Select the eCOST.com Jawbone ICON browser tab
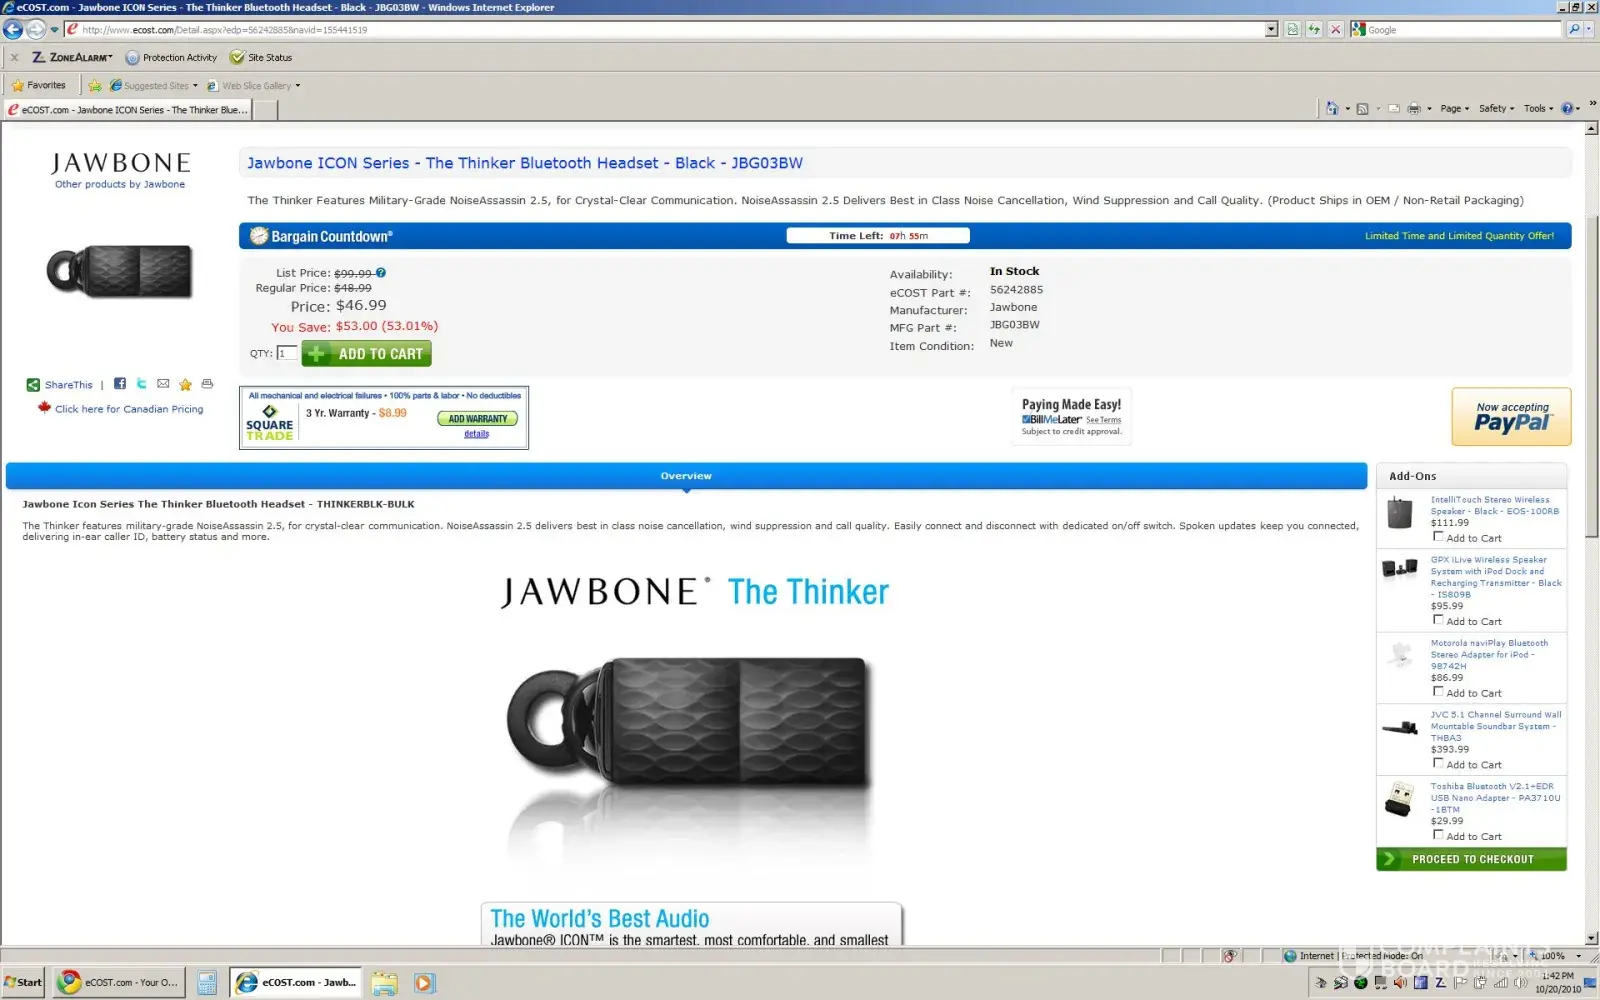This screenshot has width=1600, height=1000. (127, 110)
